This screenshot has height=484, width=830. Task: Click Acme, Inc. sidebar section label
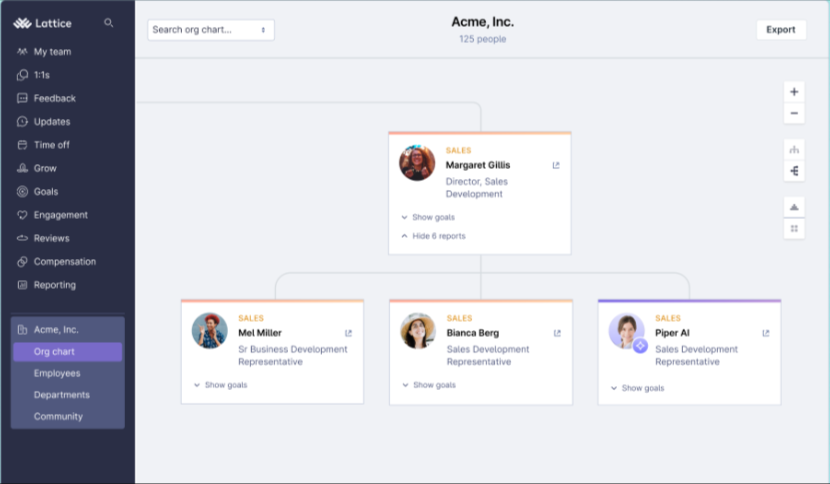(56, 329)
